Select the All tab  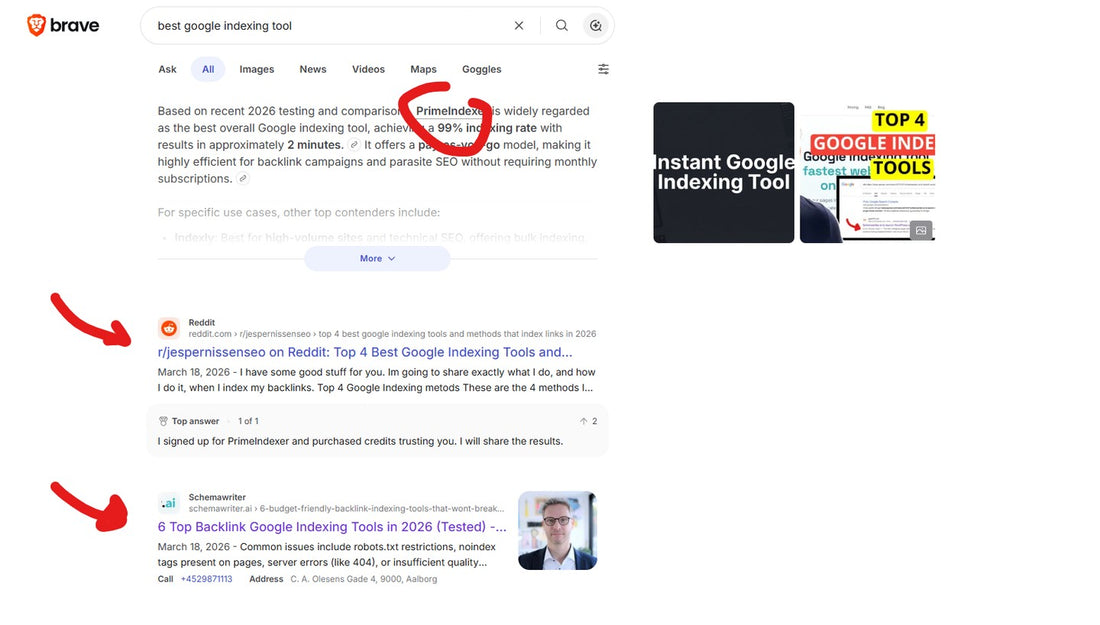pos(208,69)
